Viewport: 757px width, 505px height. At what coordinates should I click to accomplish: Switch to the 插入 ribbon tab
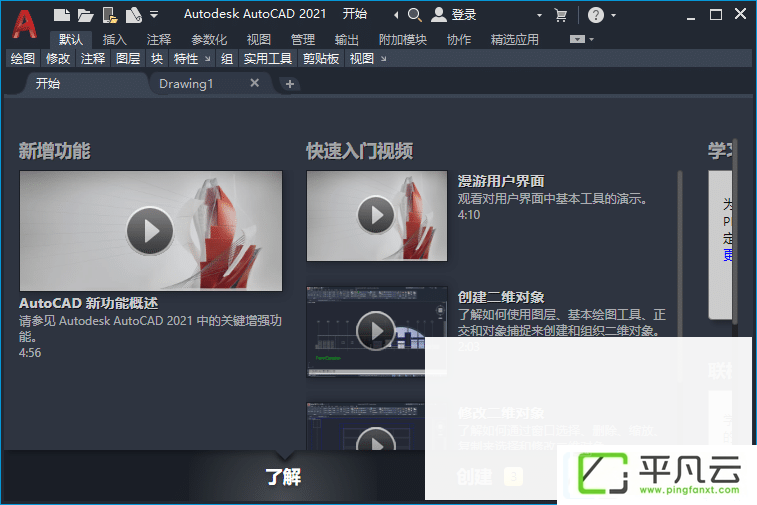pos(114,40)
